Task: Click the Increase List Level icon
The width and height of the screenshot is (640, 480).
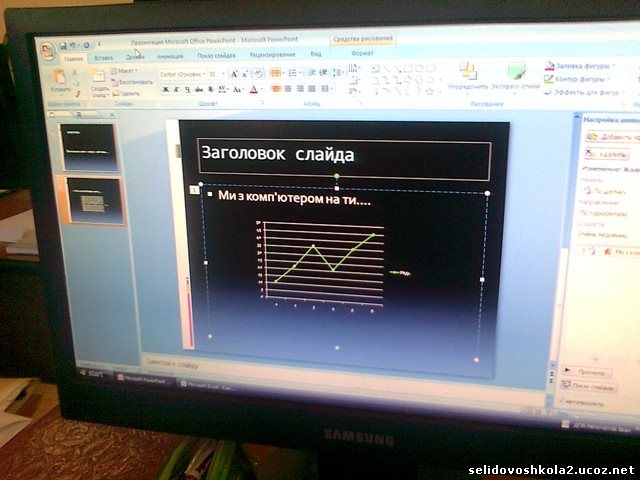Action: 323,73
